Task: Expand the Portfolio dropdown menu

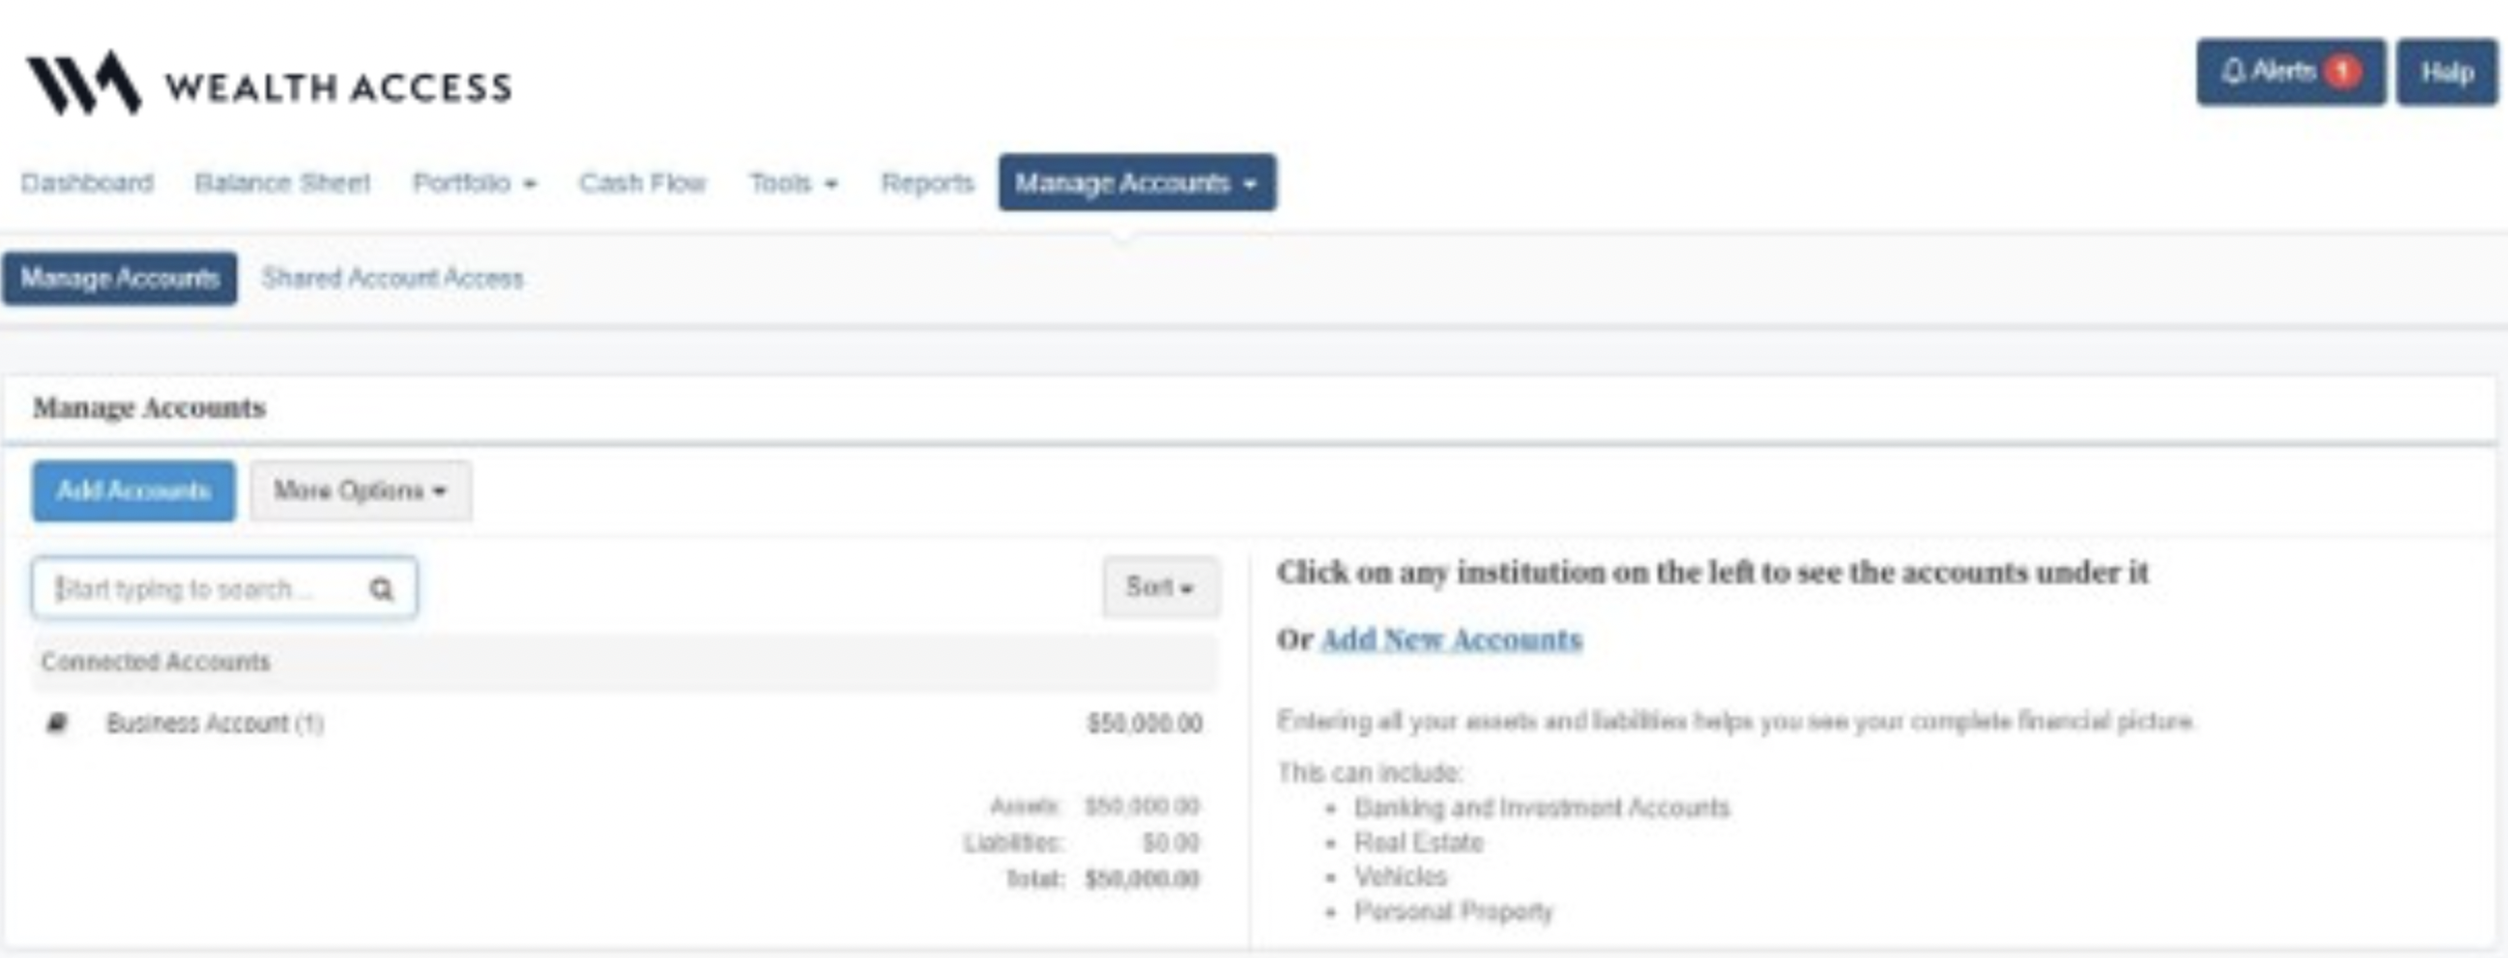Action: tap(475, 183)
